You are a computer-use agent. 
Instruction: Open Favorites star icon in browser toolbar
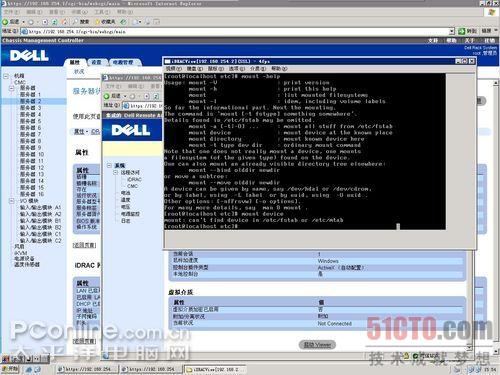click(x=98, y=22)
